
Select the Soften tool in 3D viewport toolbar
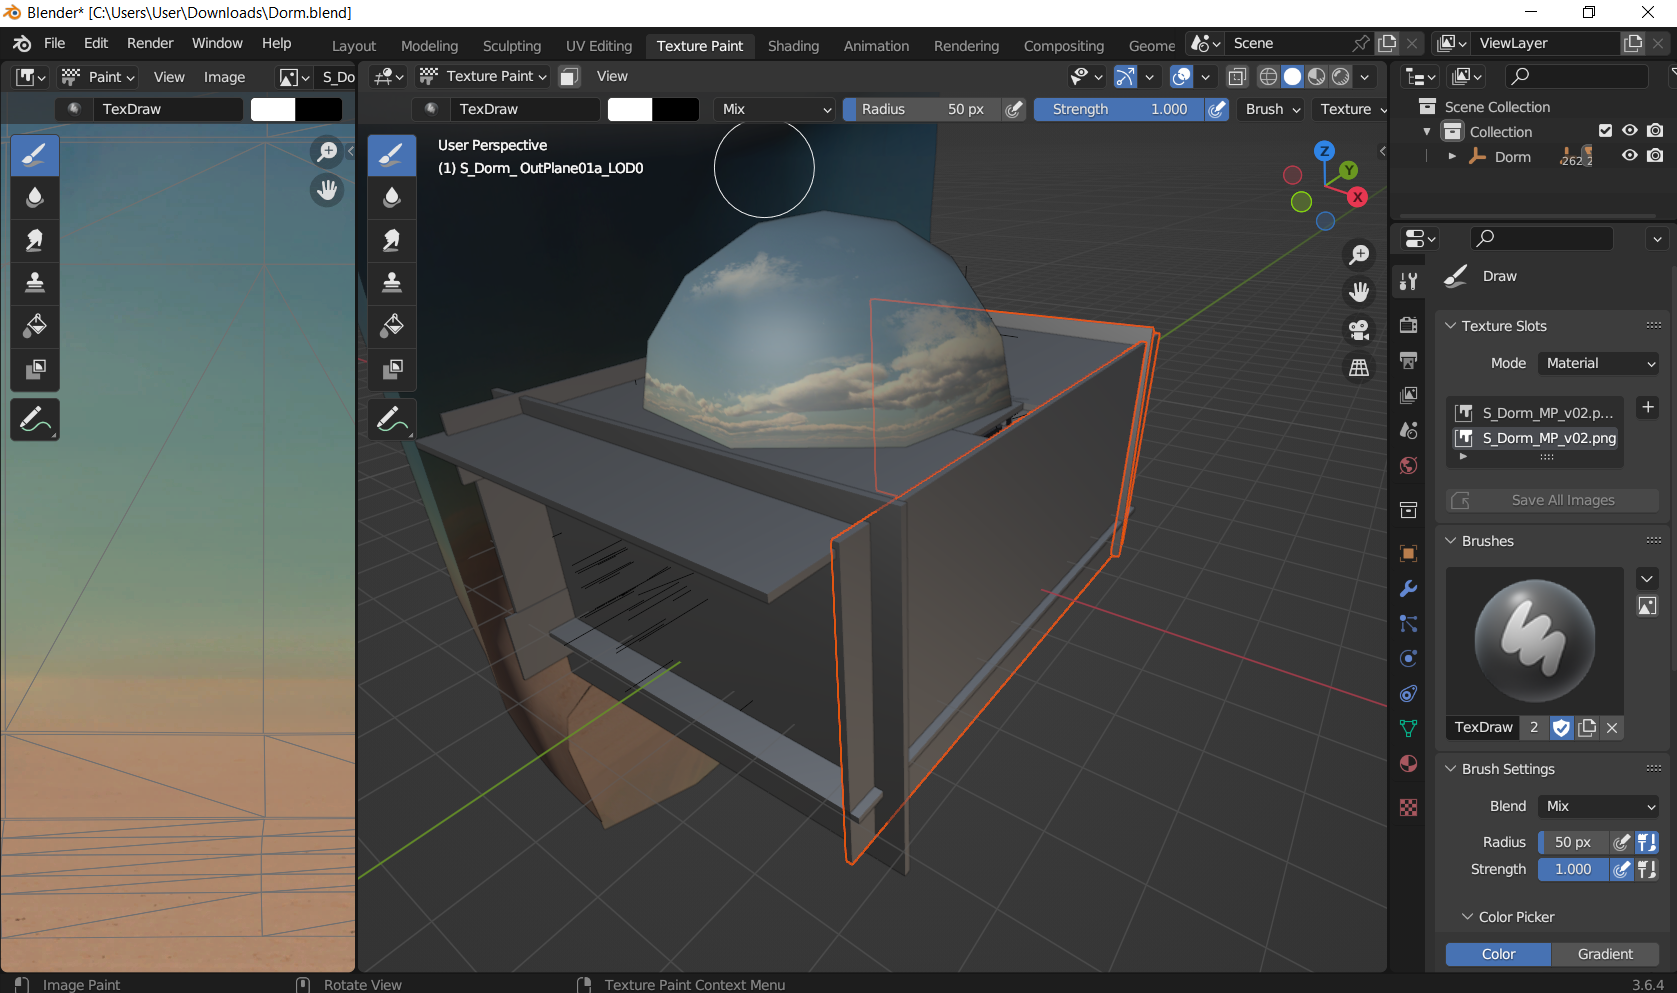tap(392, 197)
